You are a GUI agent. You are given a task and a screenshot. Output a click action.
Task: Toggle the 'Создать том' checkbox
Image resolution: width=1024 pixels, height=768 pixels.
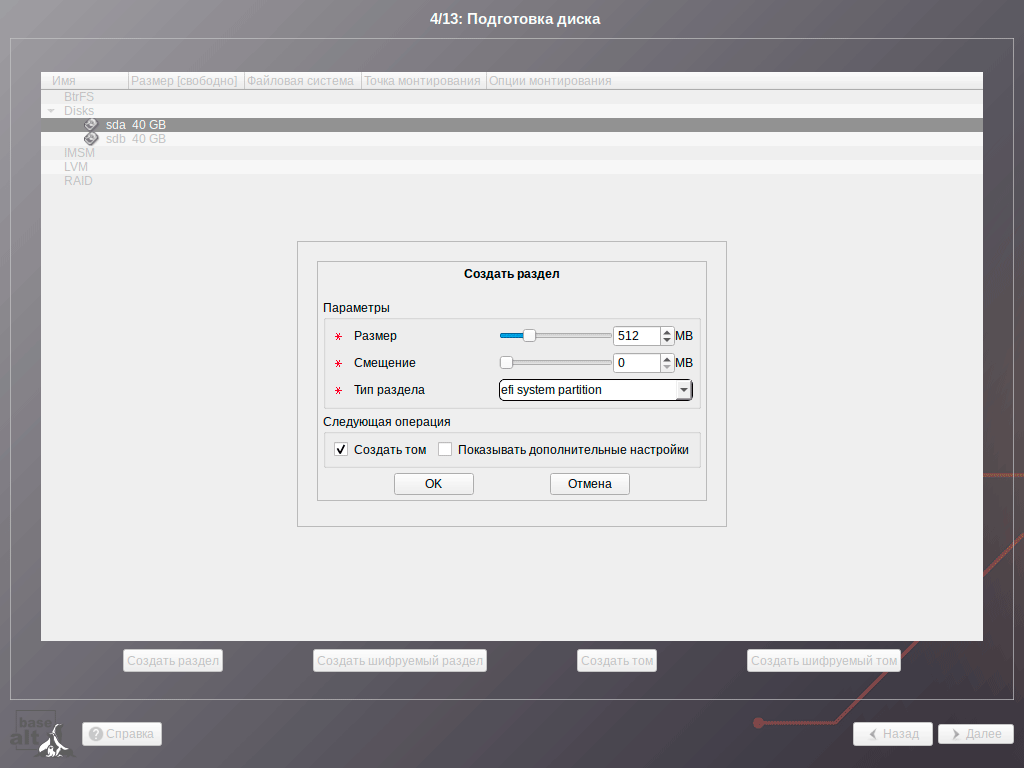pos(341,449)
